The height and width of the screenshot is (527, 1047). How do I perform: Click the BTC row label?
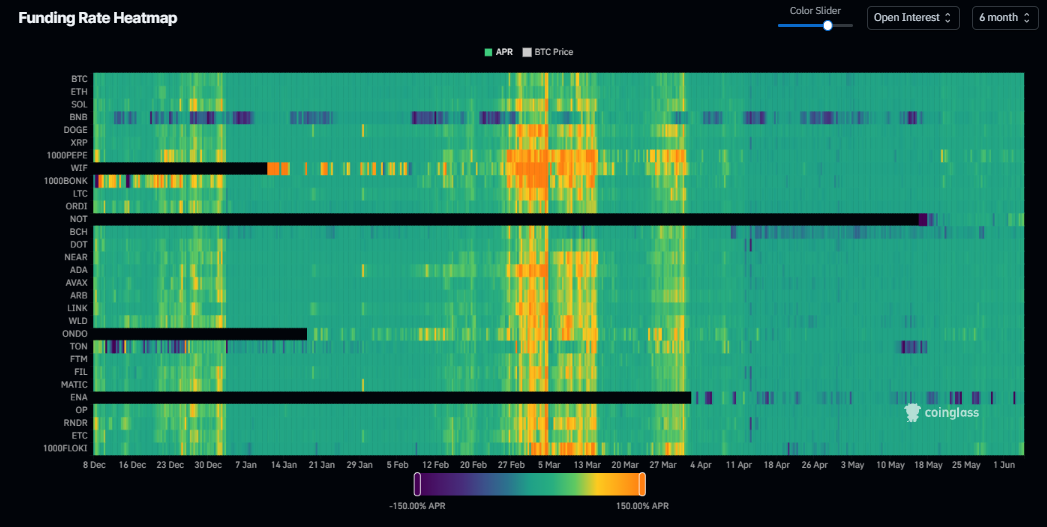[x=79, y=79]
